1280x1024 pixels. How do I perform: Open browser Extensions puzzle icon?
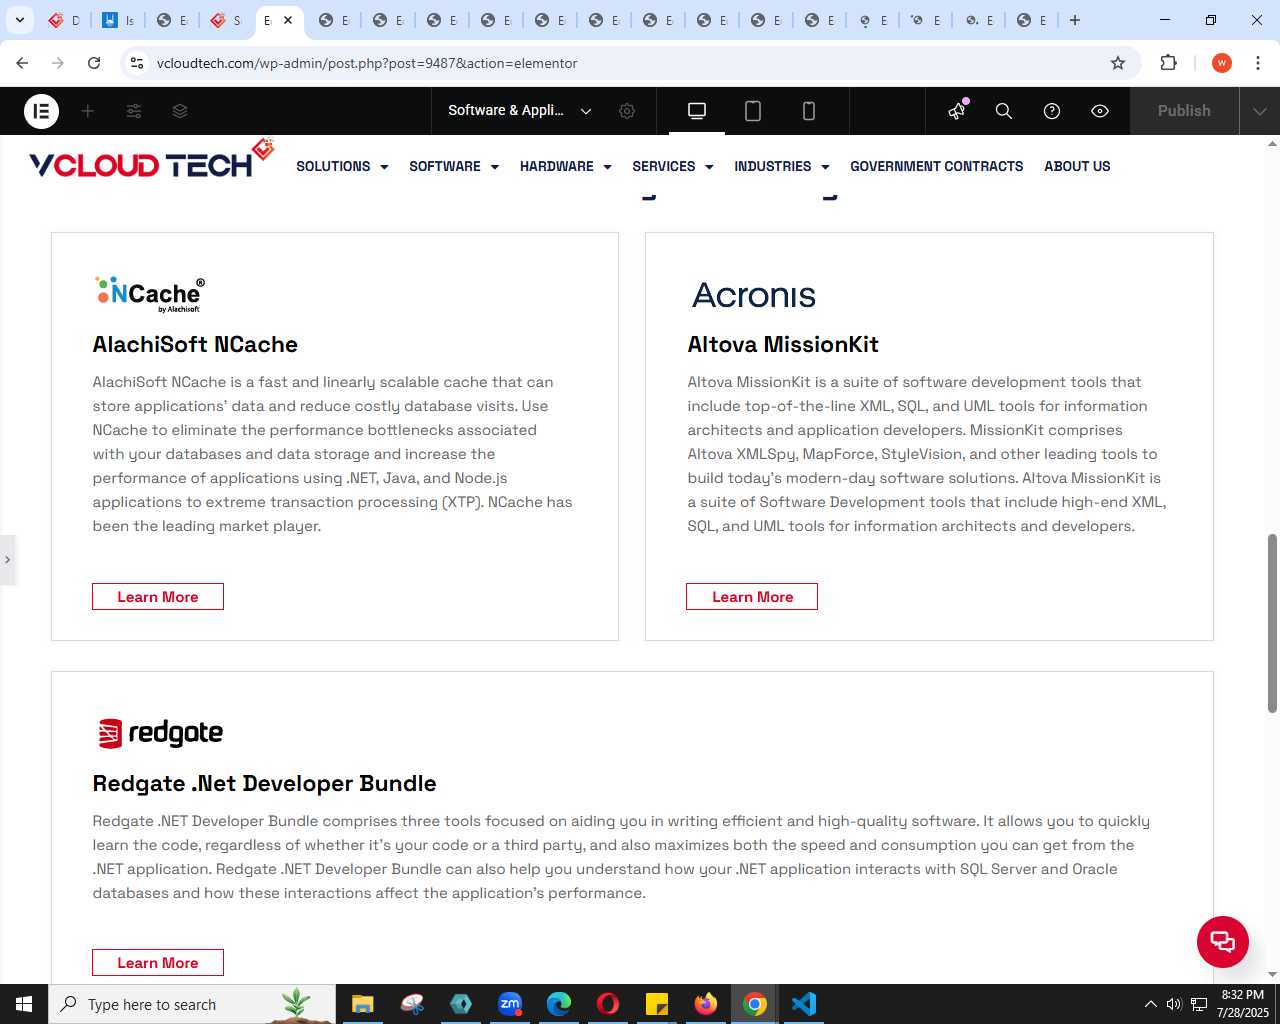coord(1168,63)
